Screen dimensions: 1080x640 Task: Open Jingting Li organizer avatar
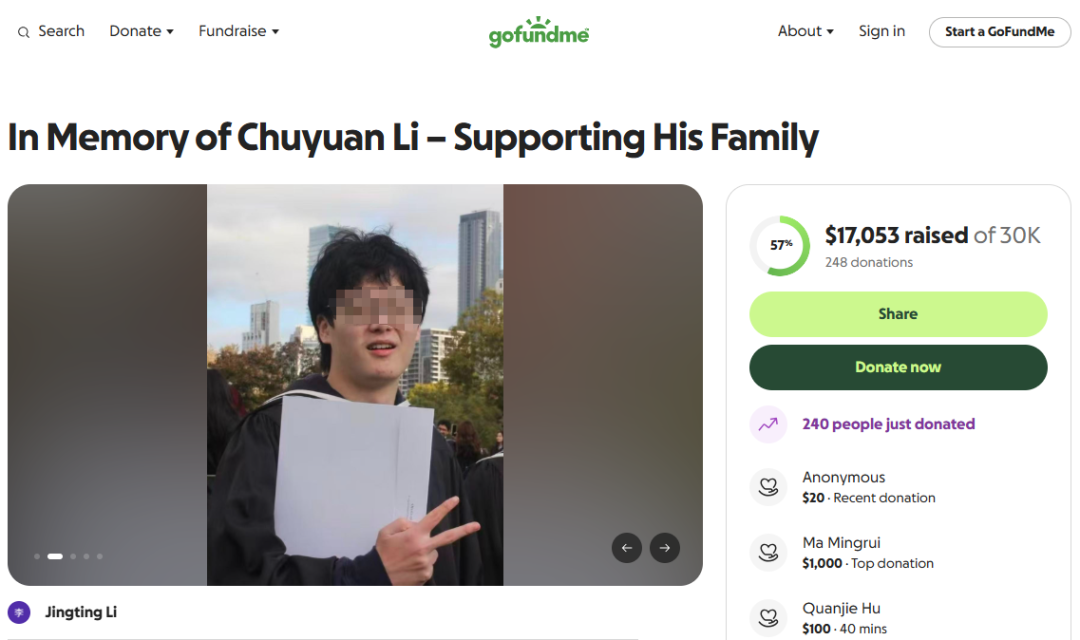point(19,612)
